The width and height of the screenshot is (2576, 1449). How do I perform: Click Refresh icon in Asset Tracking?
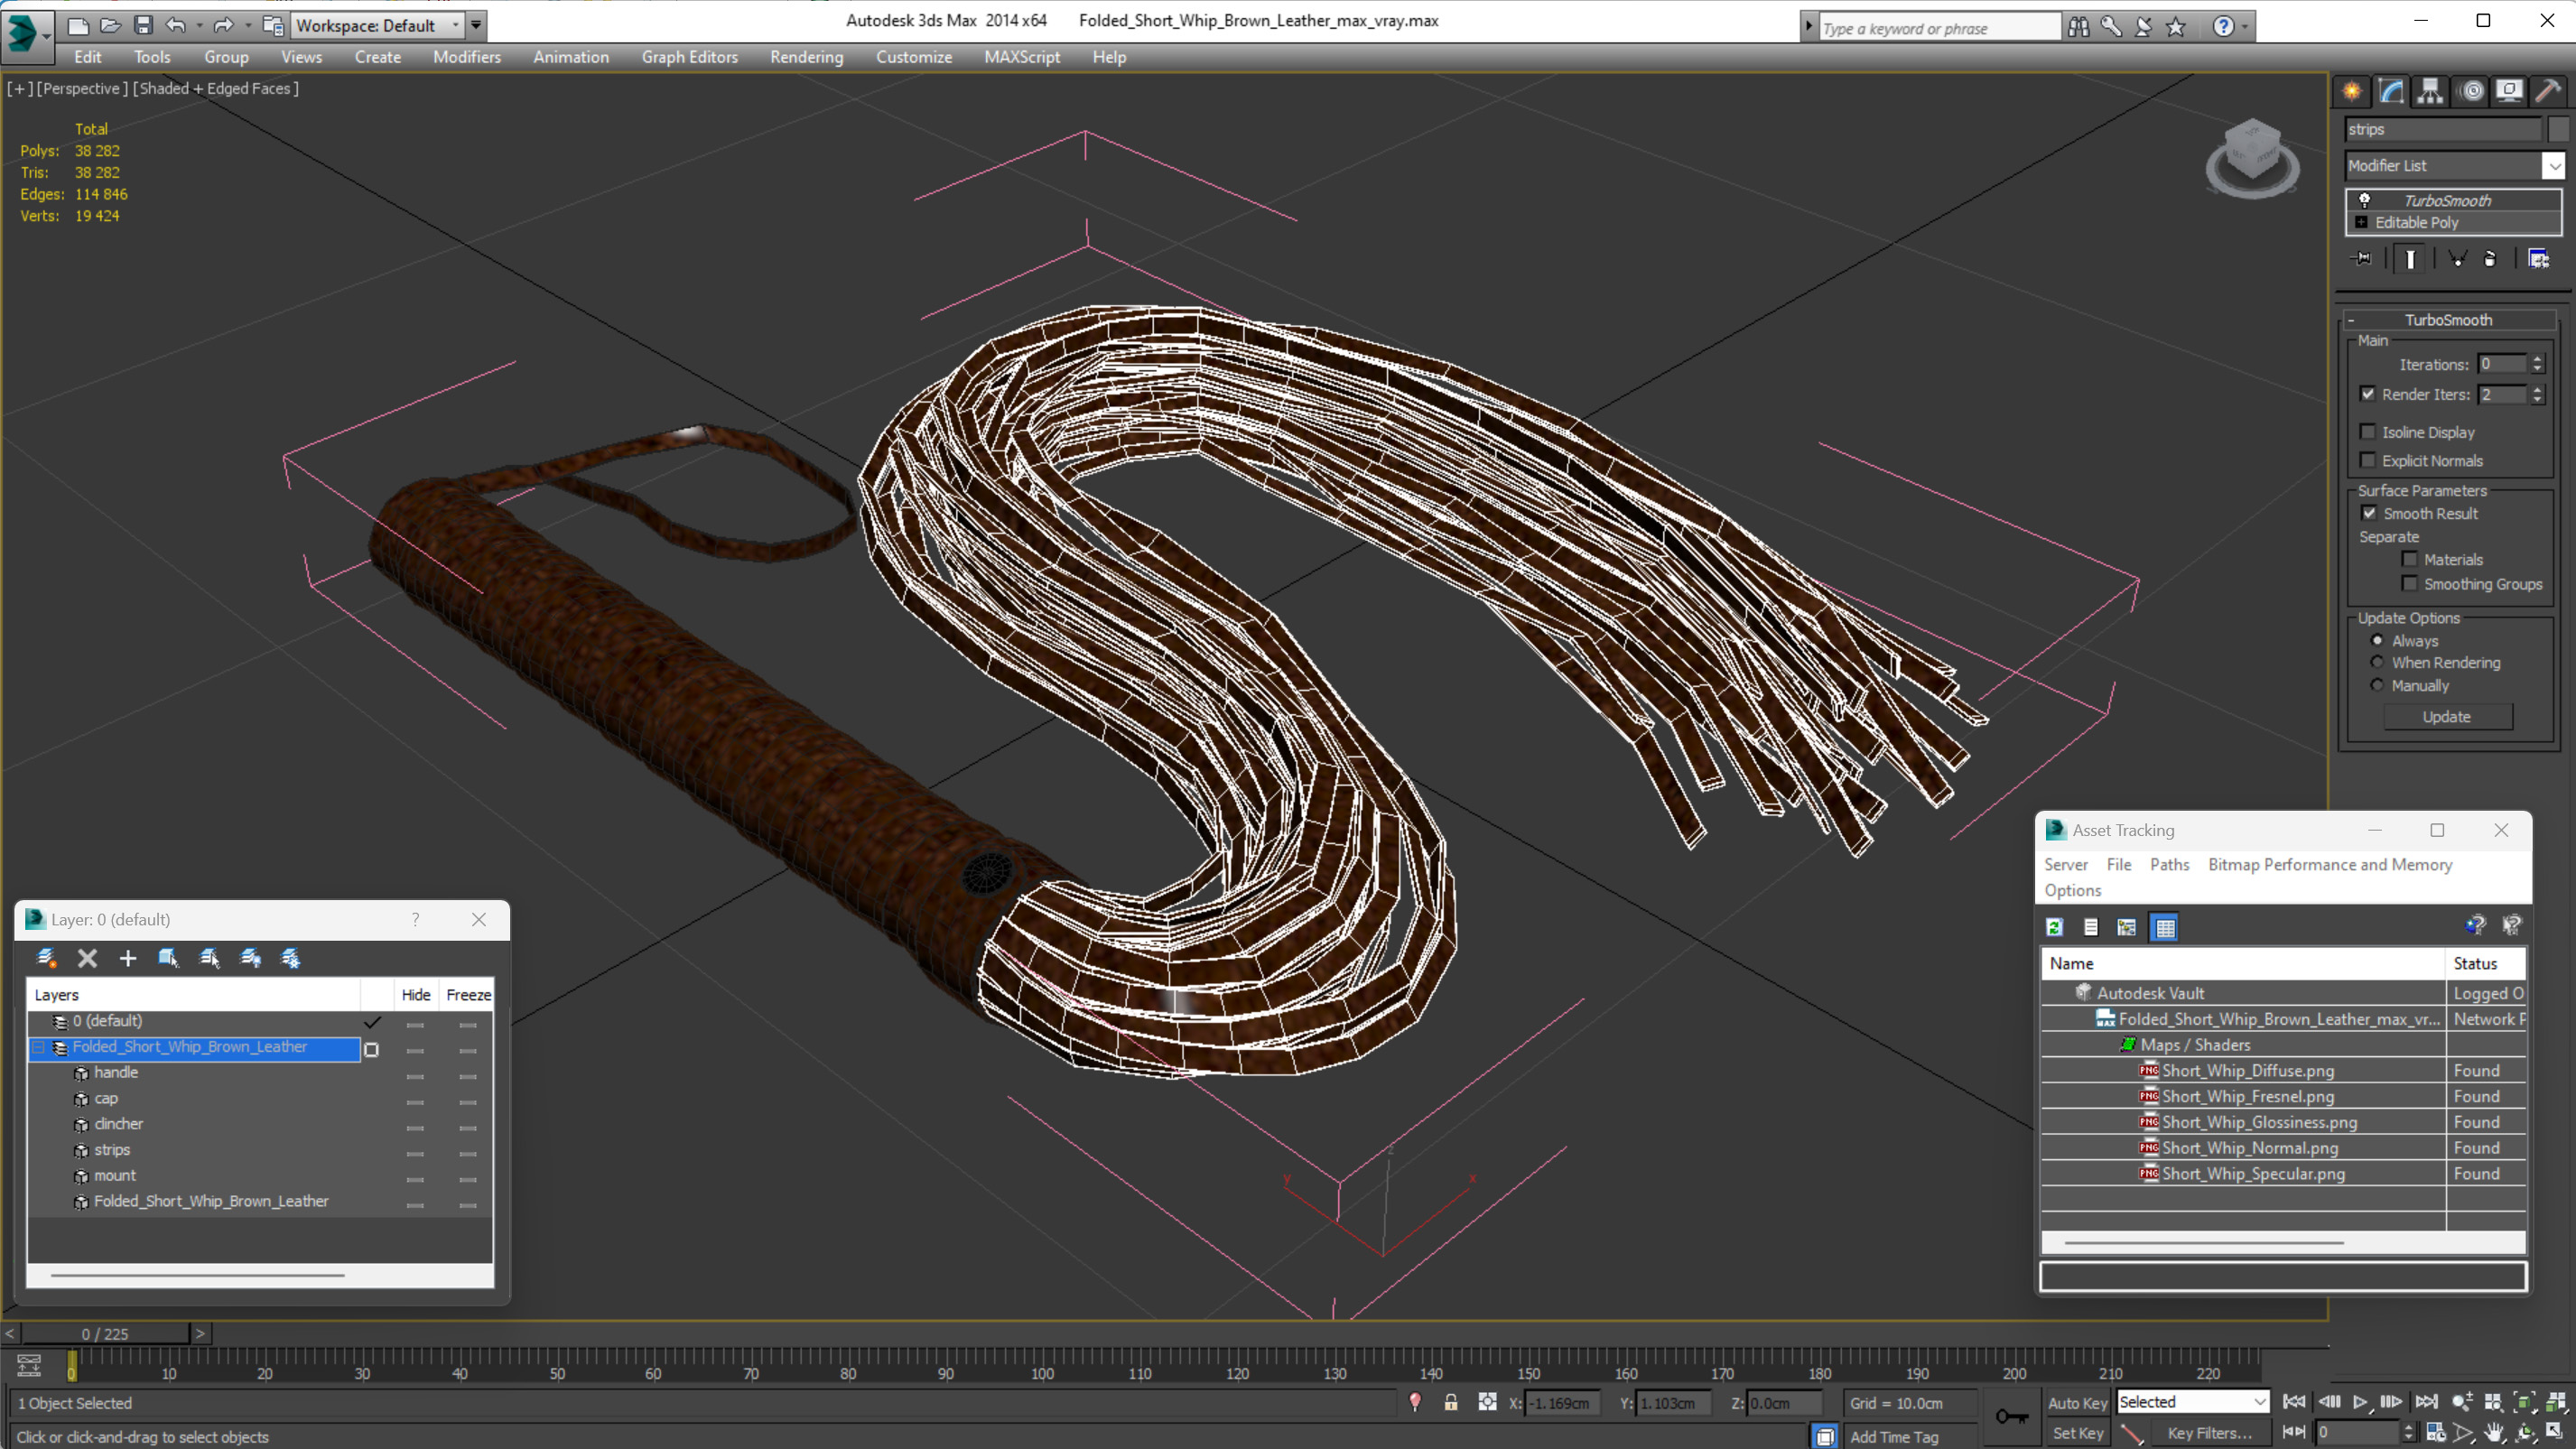click(x=2054, y=927)
